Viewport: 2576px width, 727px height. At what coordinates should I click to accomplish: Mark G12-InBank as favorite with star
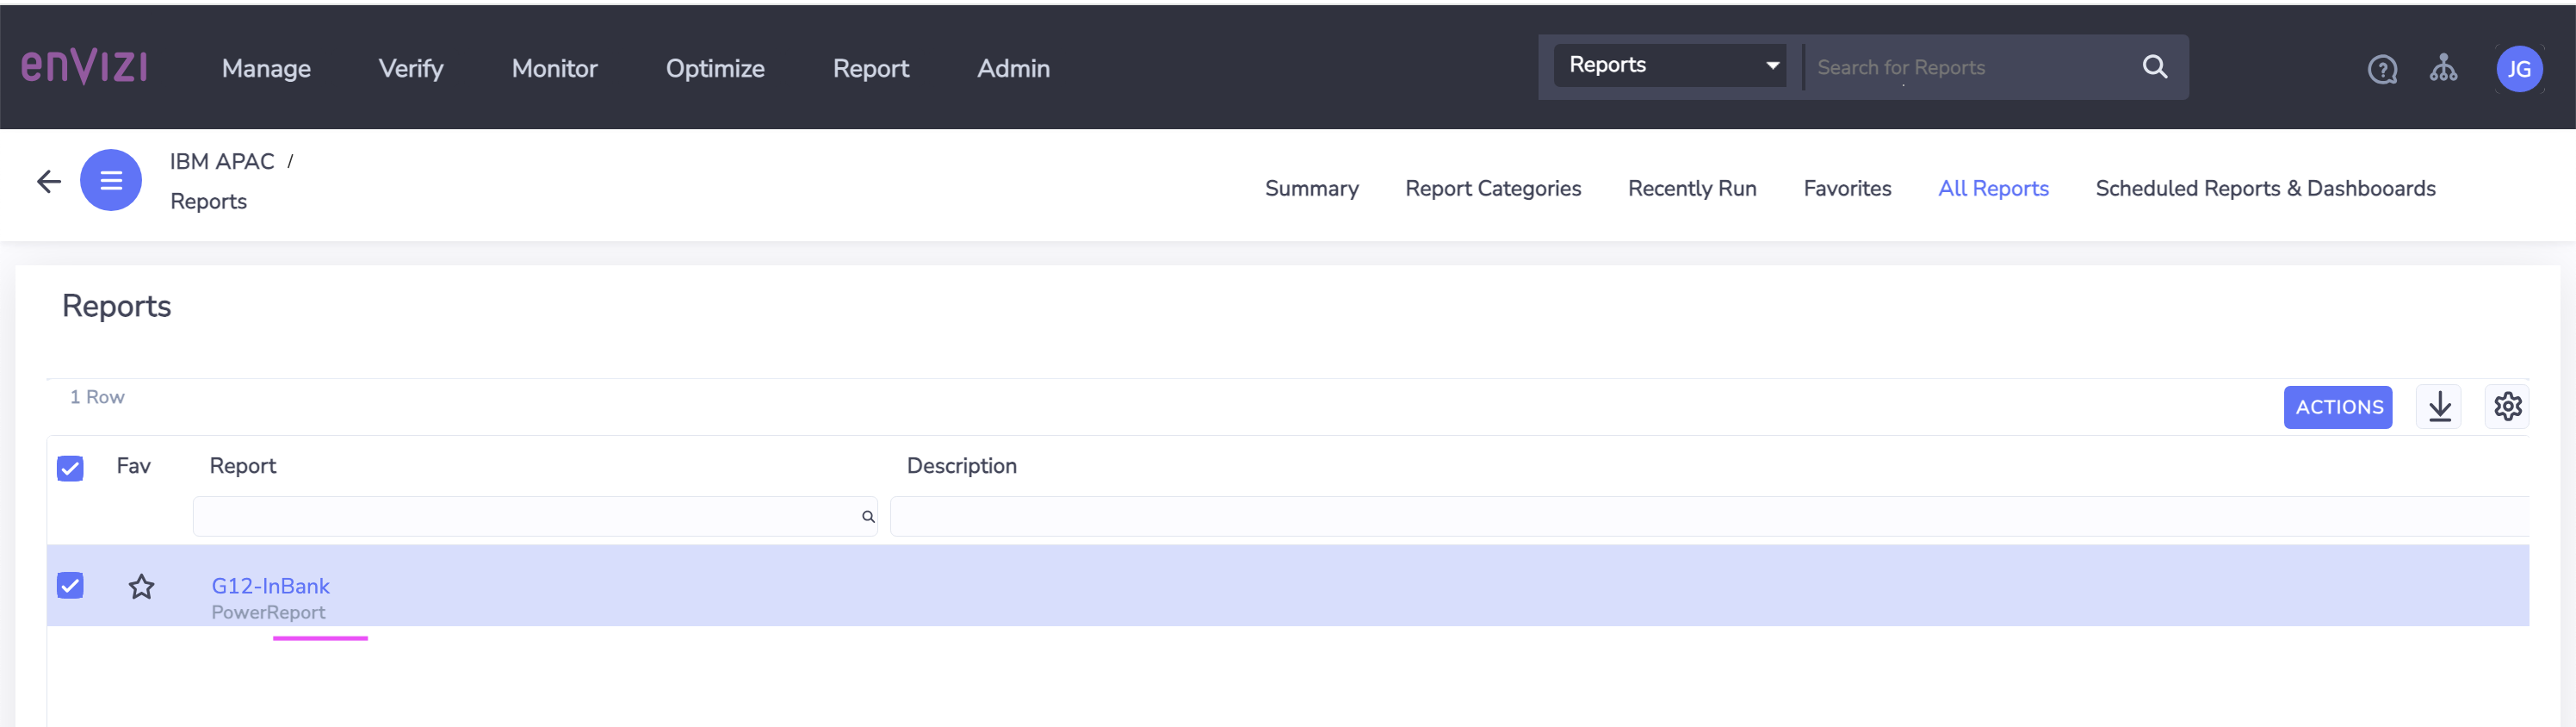141,586
